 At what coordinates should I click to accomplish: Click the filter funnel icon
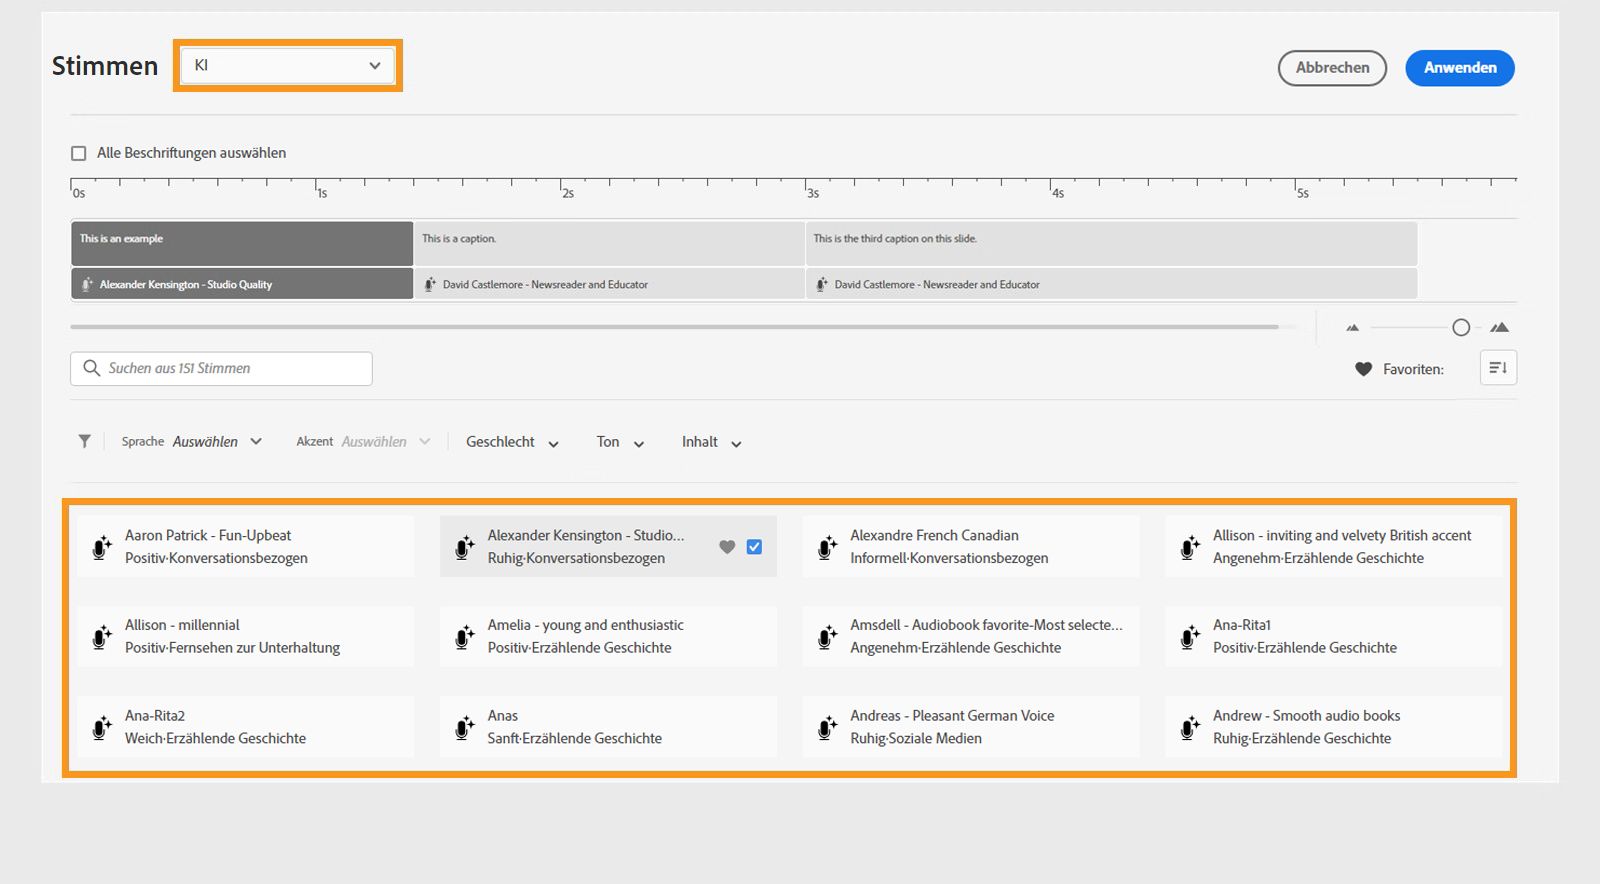[85, 441]
